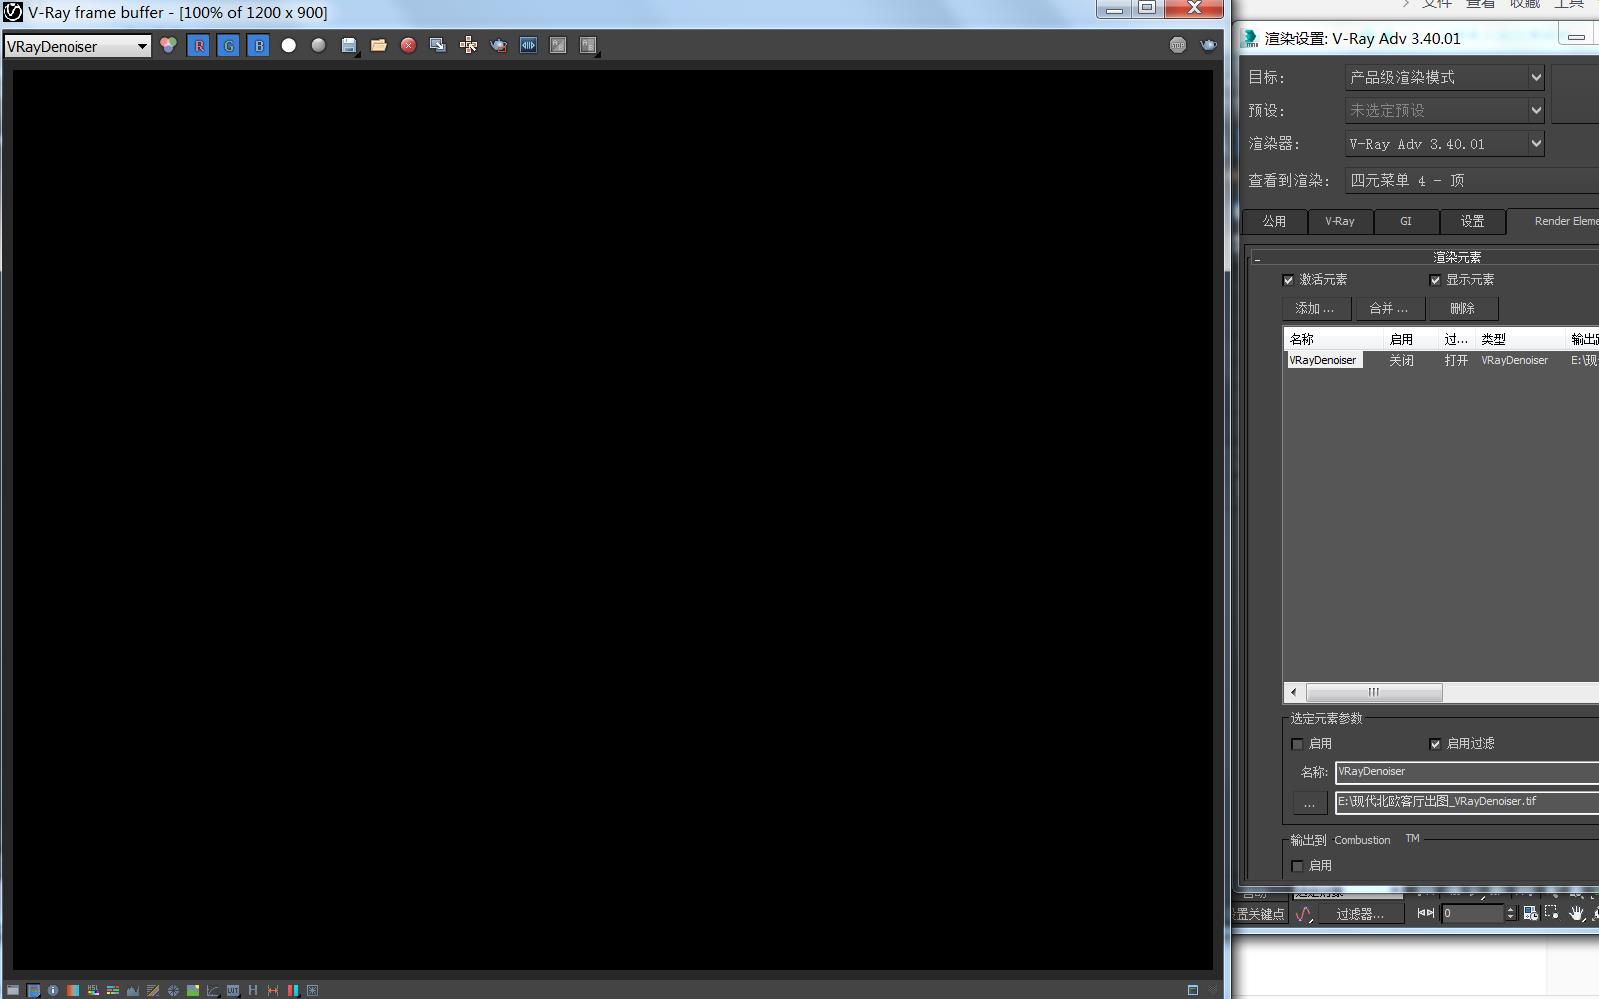Switch to the 公用 tab
The width and height of the screenshot is (1599, 999).
pos(1274,221)
